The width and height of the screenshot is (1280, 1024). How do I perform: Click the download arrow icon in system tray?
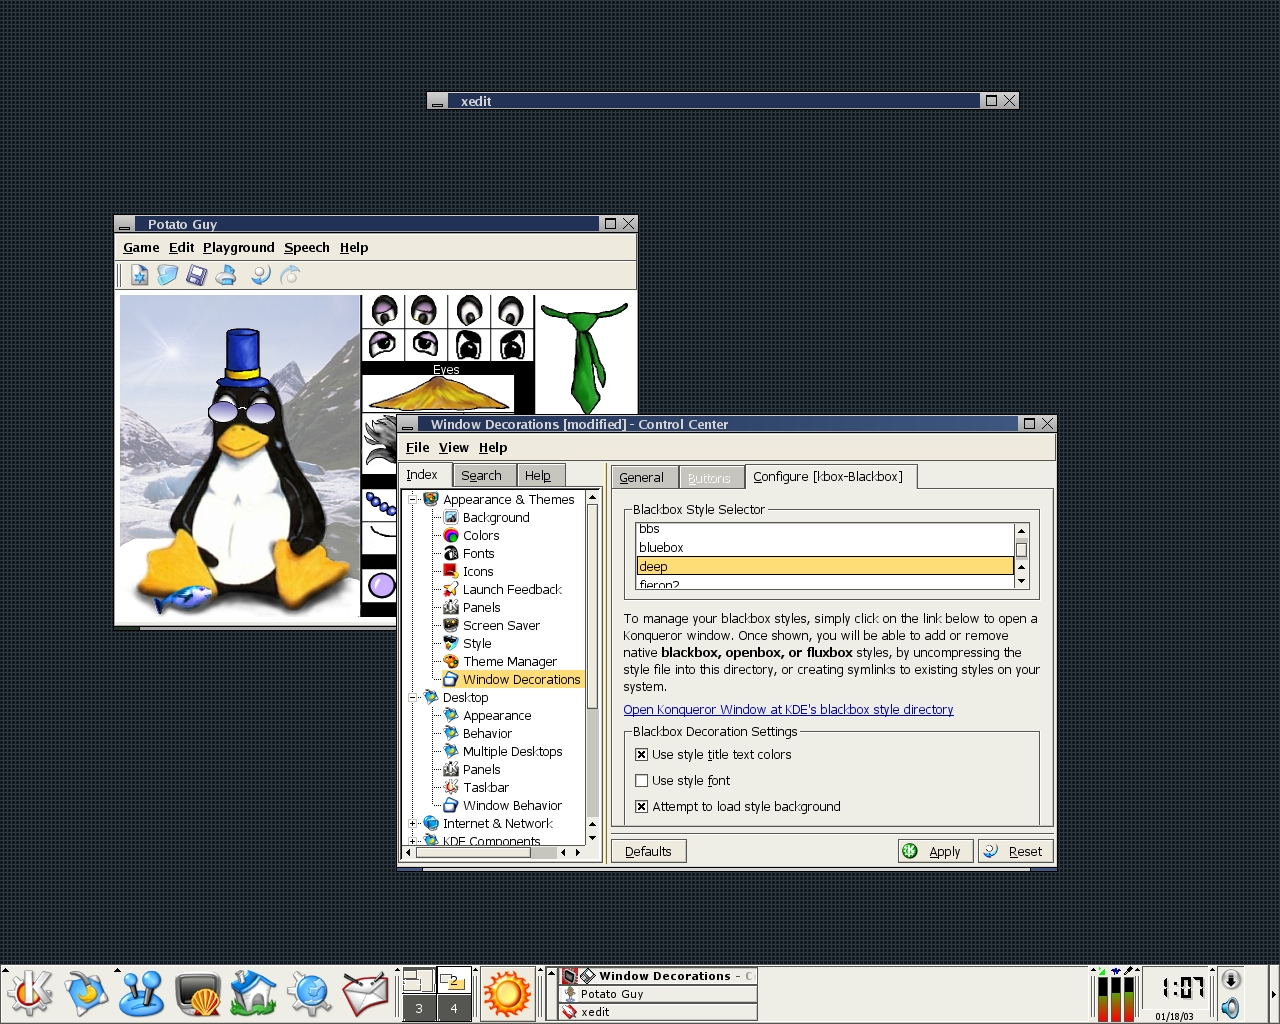(1231, 980)
